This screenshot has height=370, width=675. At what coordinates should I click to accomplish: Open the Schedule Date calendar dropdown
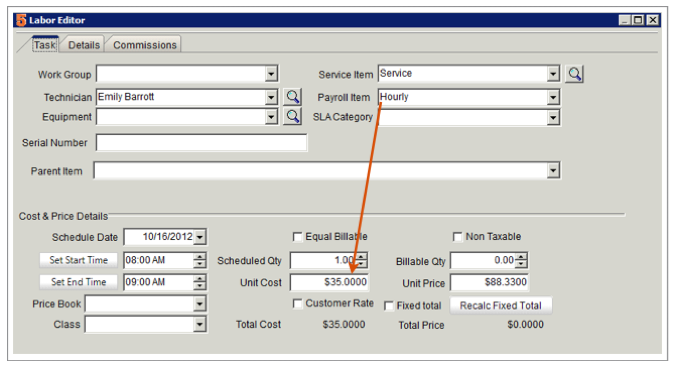tap(200, 237)
